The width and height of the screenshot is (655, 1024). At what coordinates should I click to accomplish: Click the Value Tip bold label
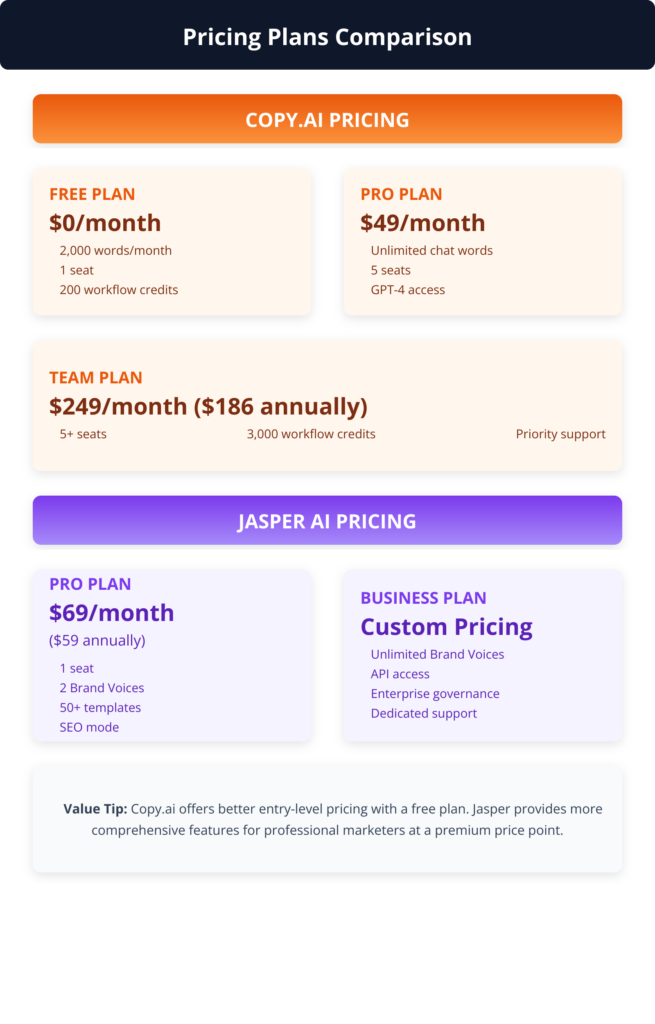point(95,809)
